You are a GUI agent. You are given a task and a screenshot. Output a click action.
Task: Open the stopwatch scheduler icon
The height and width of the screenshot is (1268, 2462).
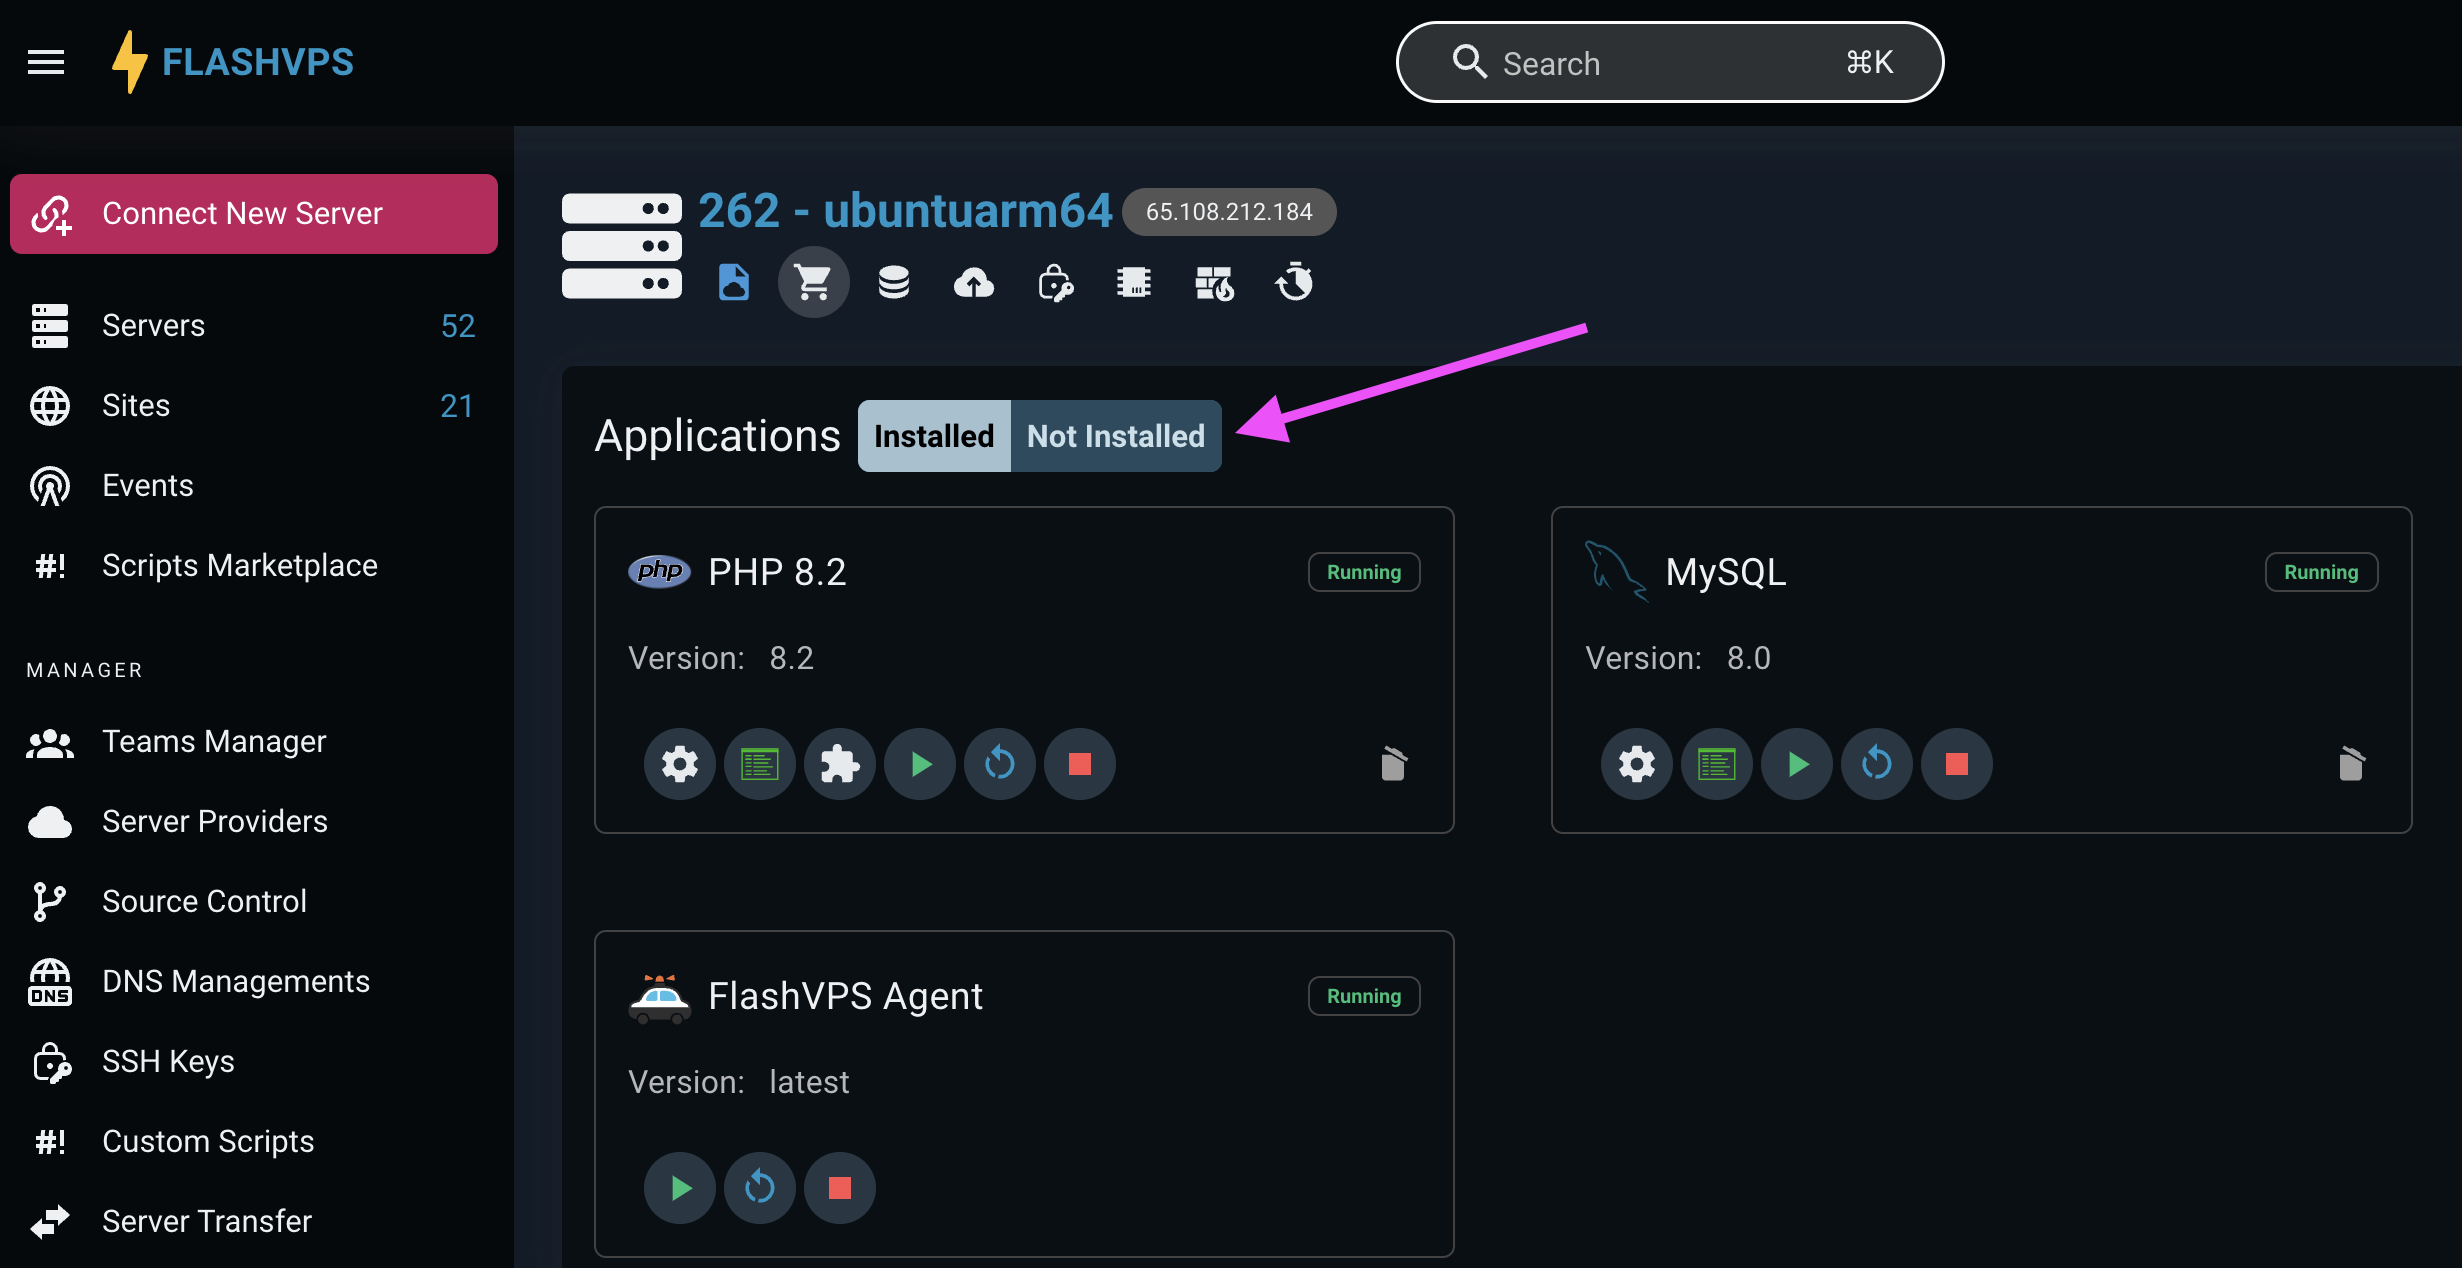point(1293,282)
